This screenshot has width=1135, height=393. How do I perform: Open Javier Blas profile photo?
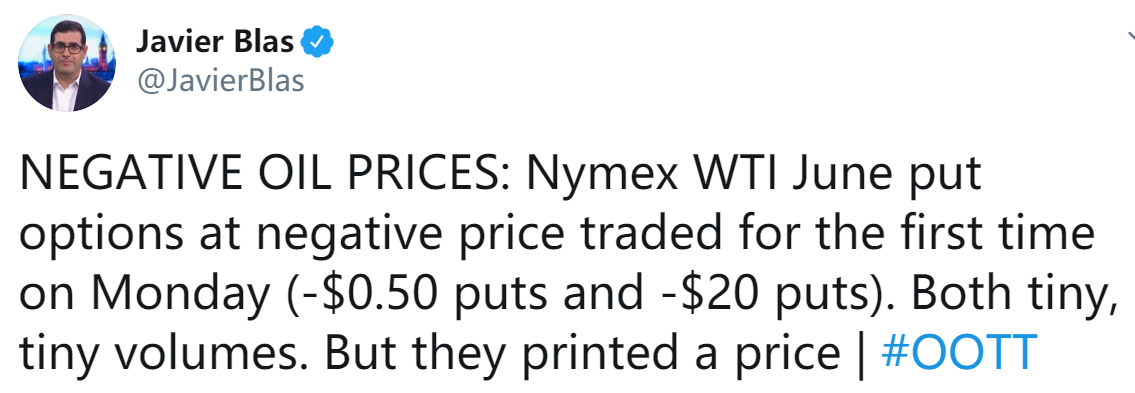click(66, 63)
